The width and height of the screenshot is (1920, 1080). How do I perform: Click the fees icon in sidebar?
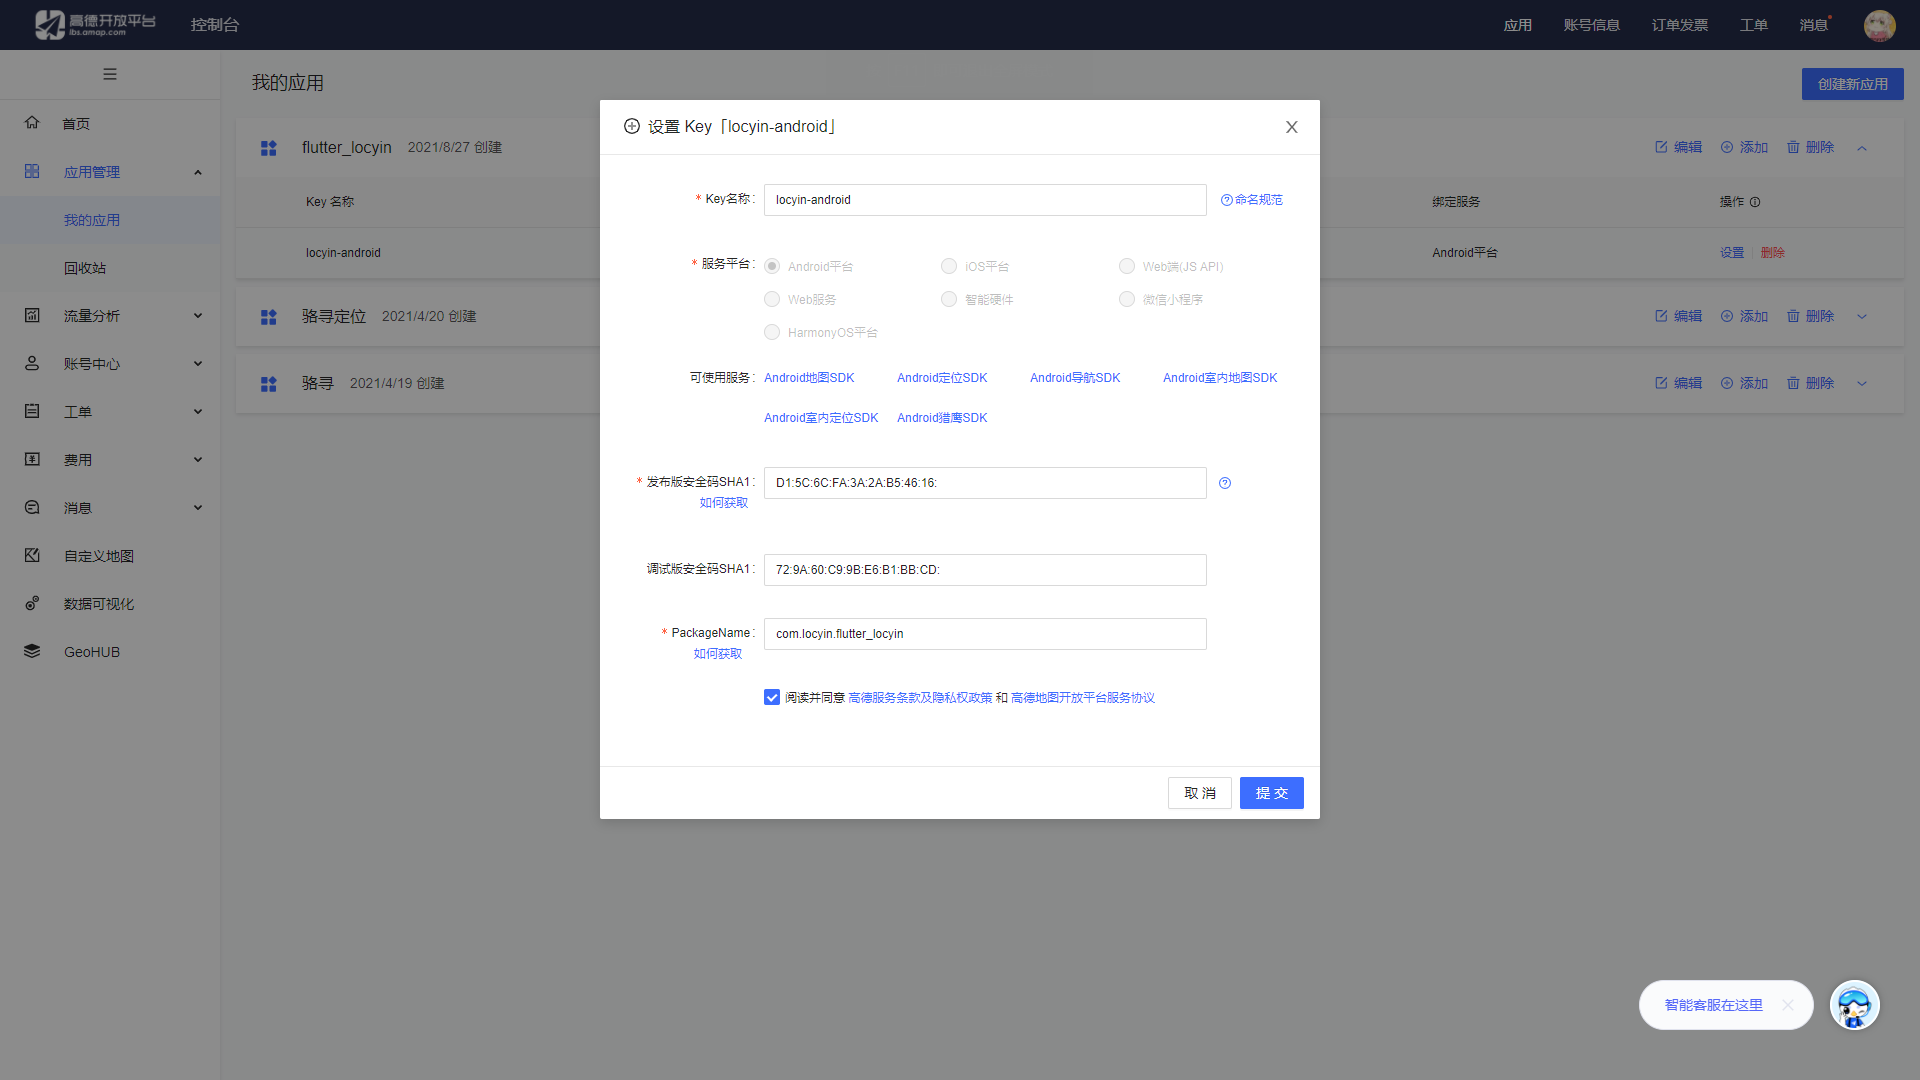[32, 459]
